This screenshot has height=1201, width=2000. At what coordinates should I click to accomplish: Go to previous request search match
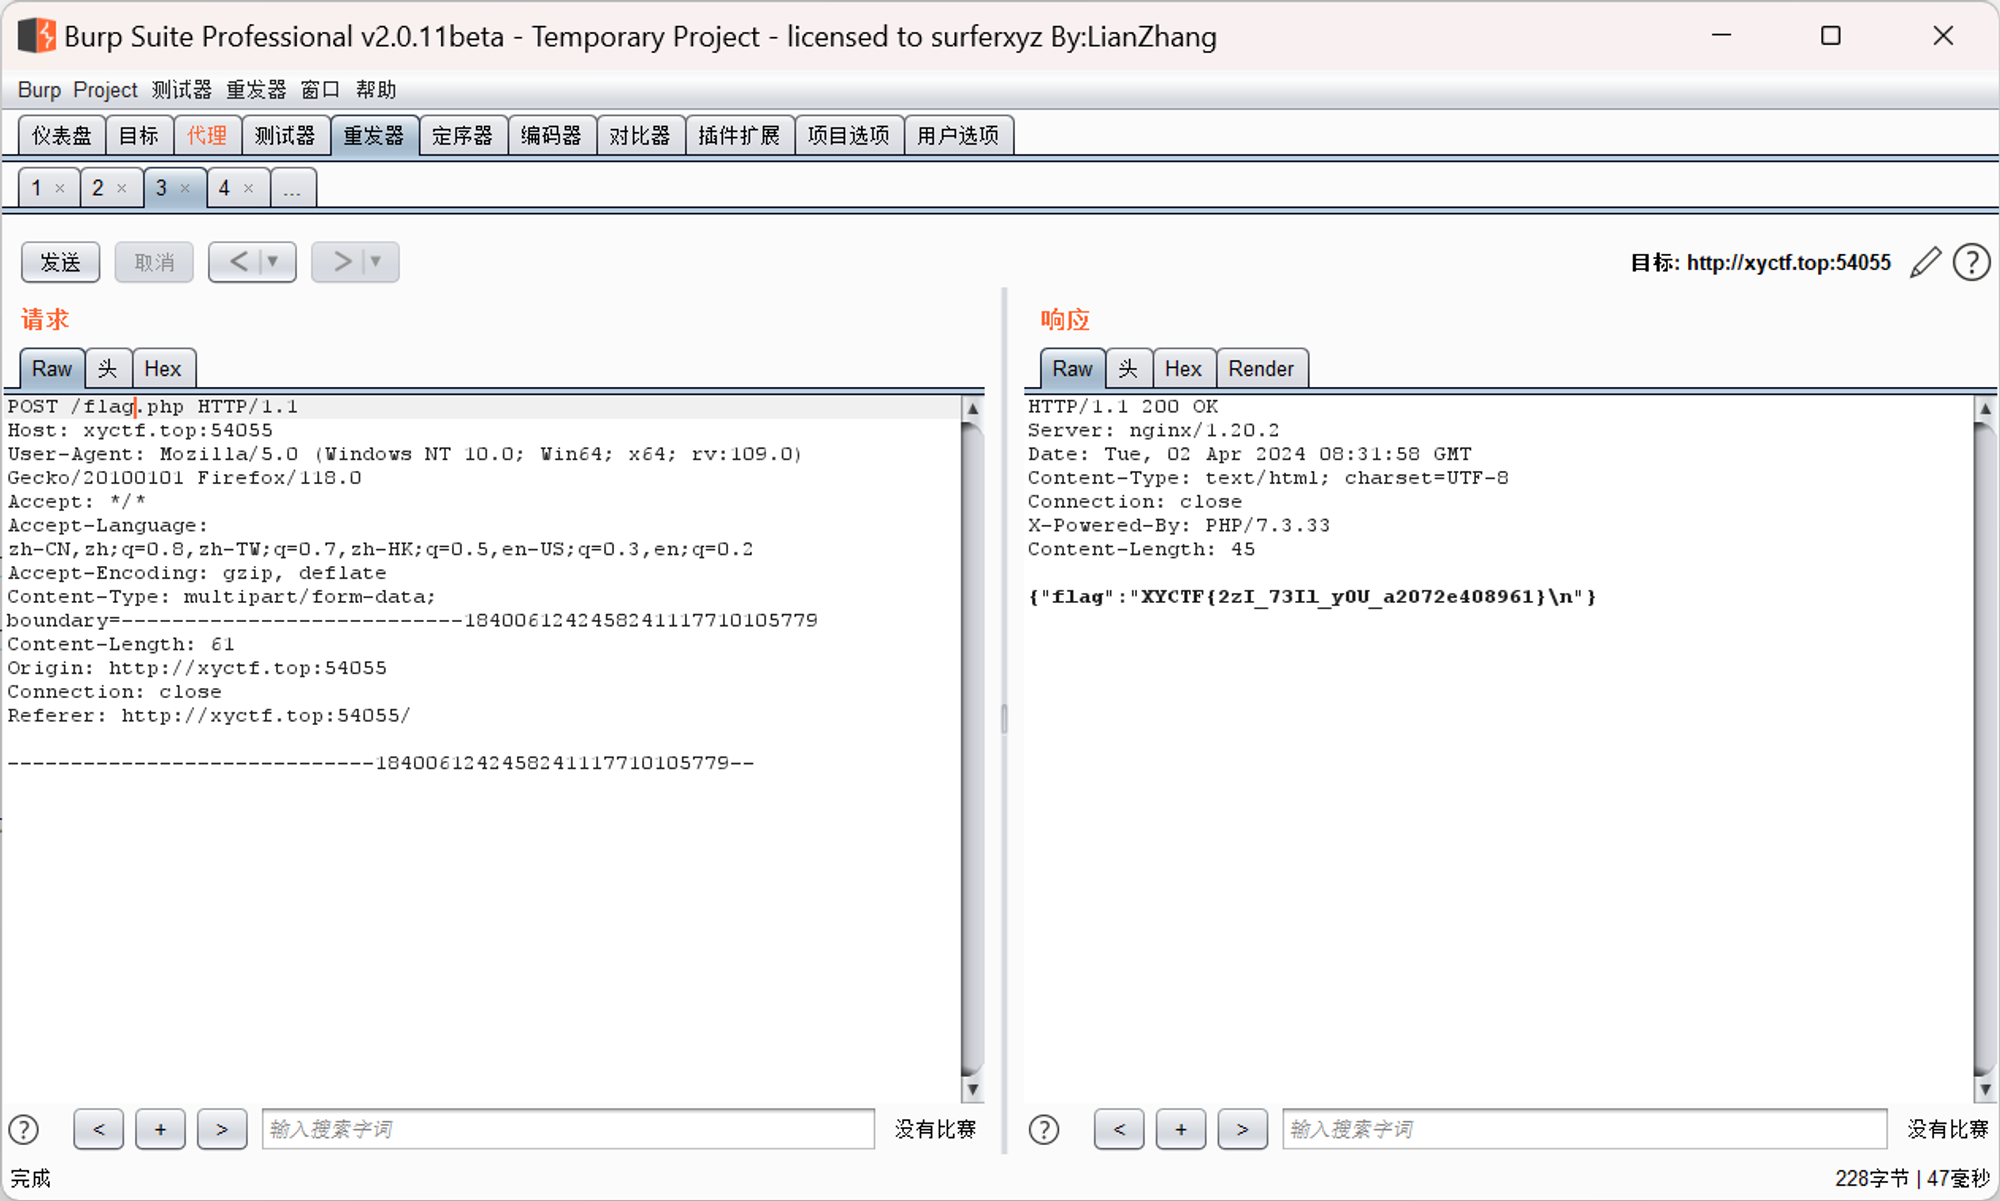99,1129
